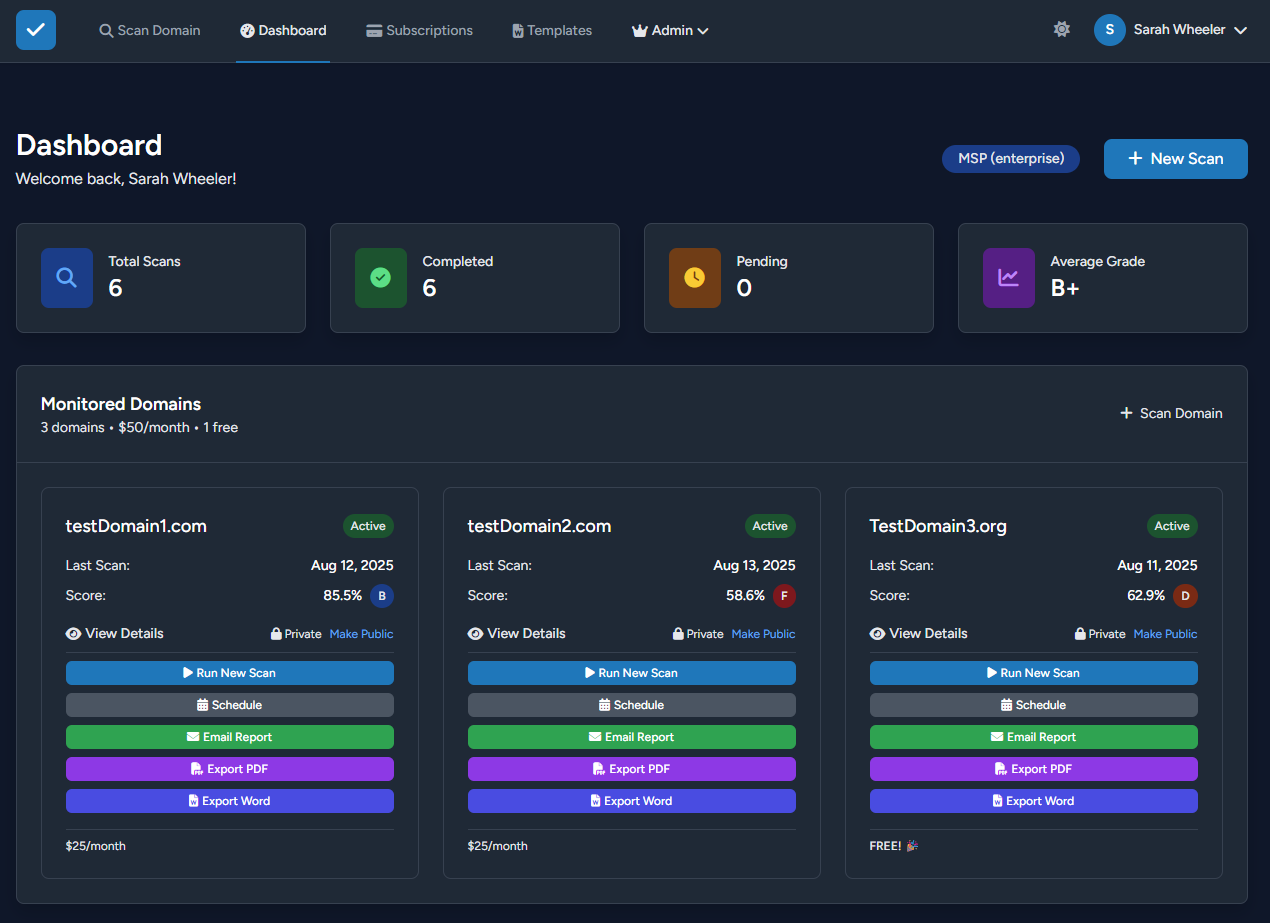Screen dimensions: 1270x923
Task: Click the chart icon on Average Grade card
Action: [x=1009, y=277]
